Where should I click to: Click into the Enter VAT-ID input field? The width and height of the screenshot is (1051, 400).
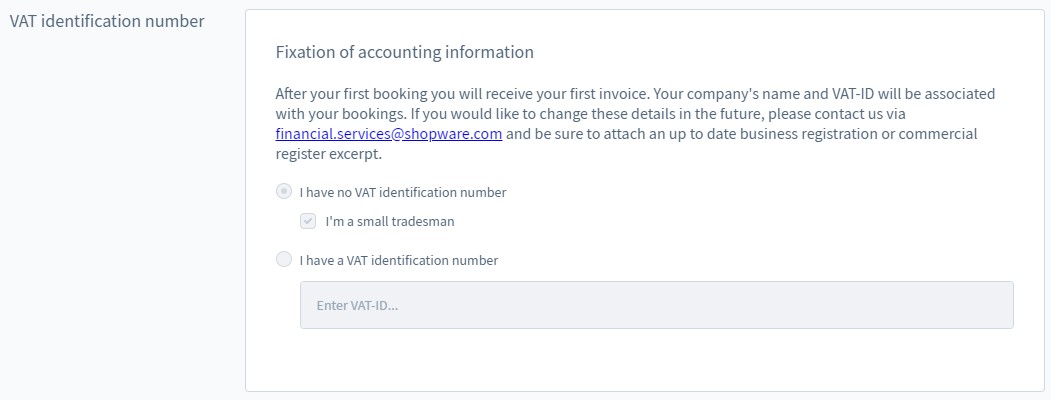tap(656, 305)
